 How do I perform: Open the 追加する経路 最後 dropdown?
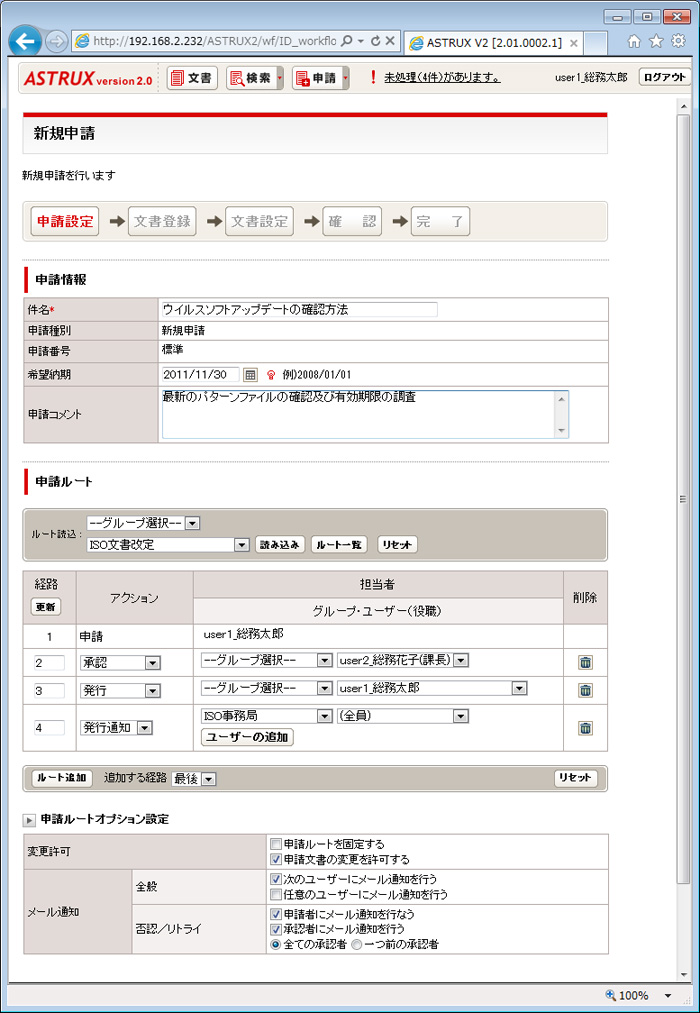point(193,779)
